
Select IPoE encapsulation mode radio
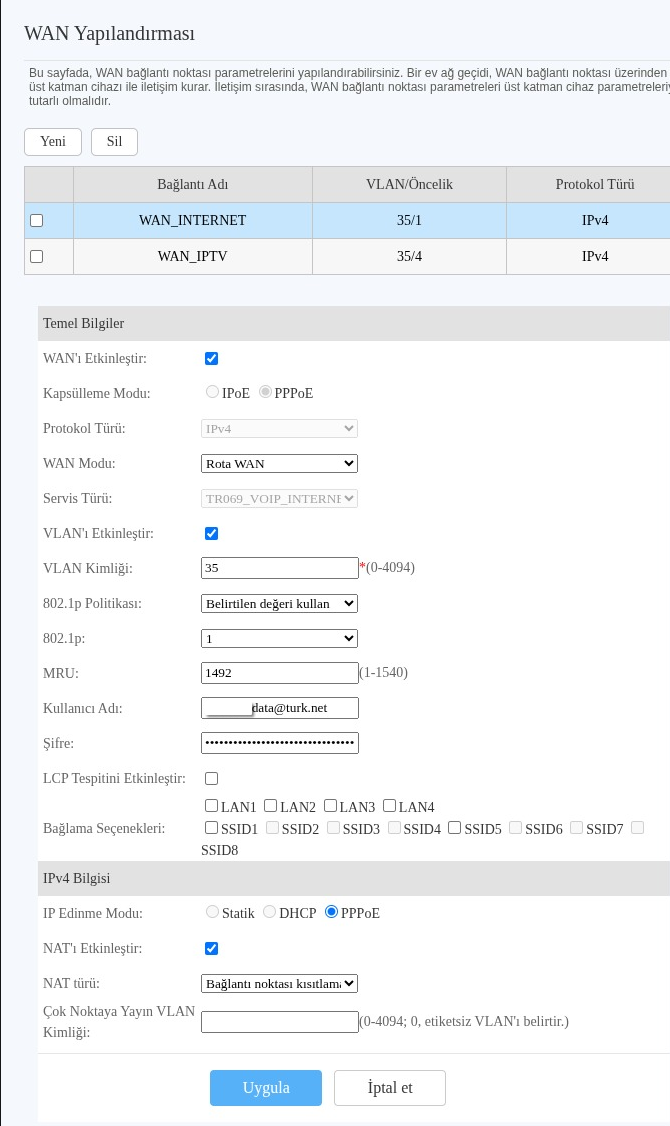(x=212, y=392)
